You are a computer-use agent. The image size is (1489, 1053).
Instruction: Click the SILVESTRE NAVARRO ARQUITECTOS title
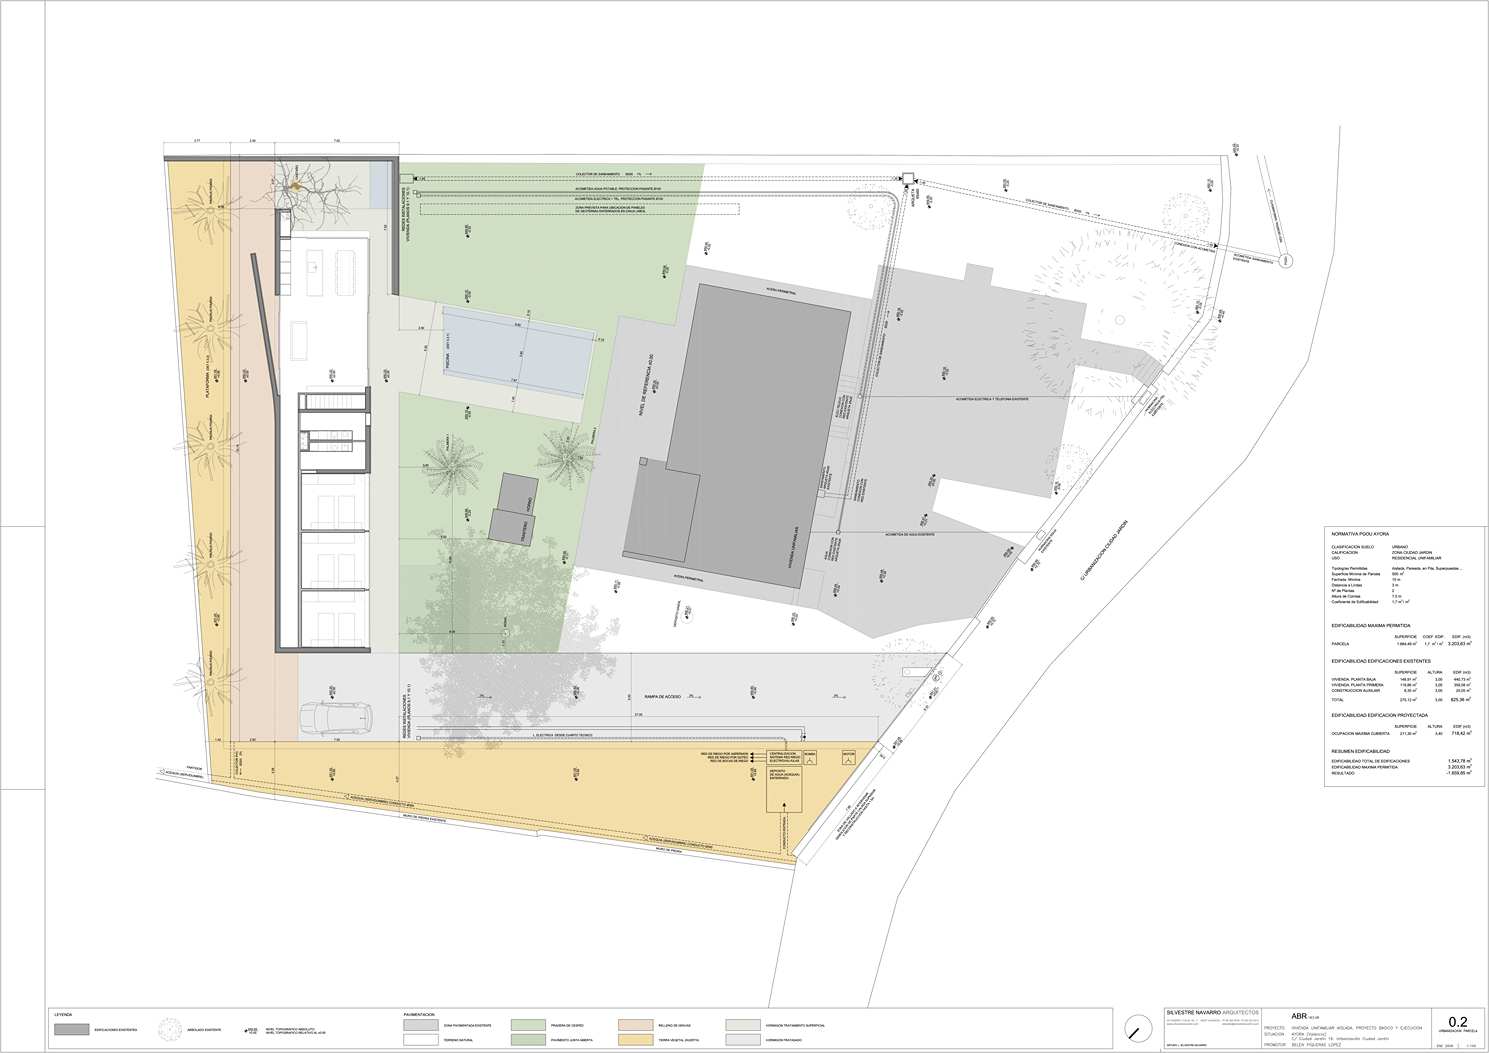pyautogui.click(x=1212, y=1013)
